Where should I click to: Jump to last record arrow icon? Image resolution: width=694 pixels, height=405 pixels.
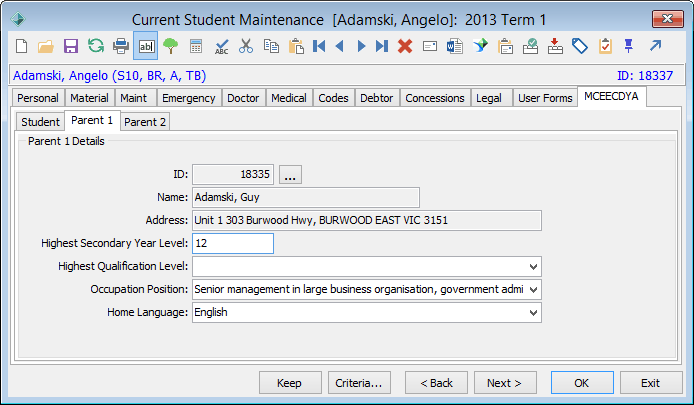pyautogui.click(x=382, y=46)
